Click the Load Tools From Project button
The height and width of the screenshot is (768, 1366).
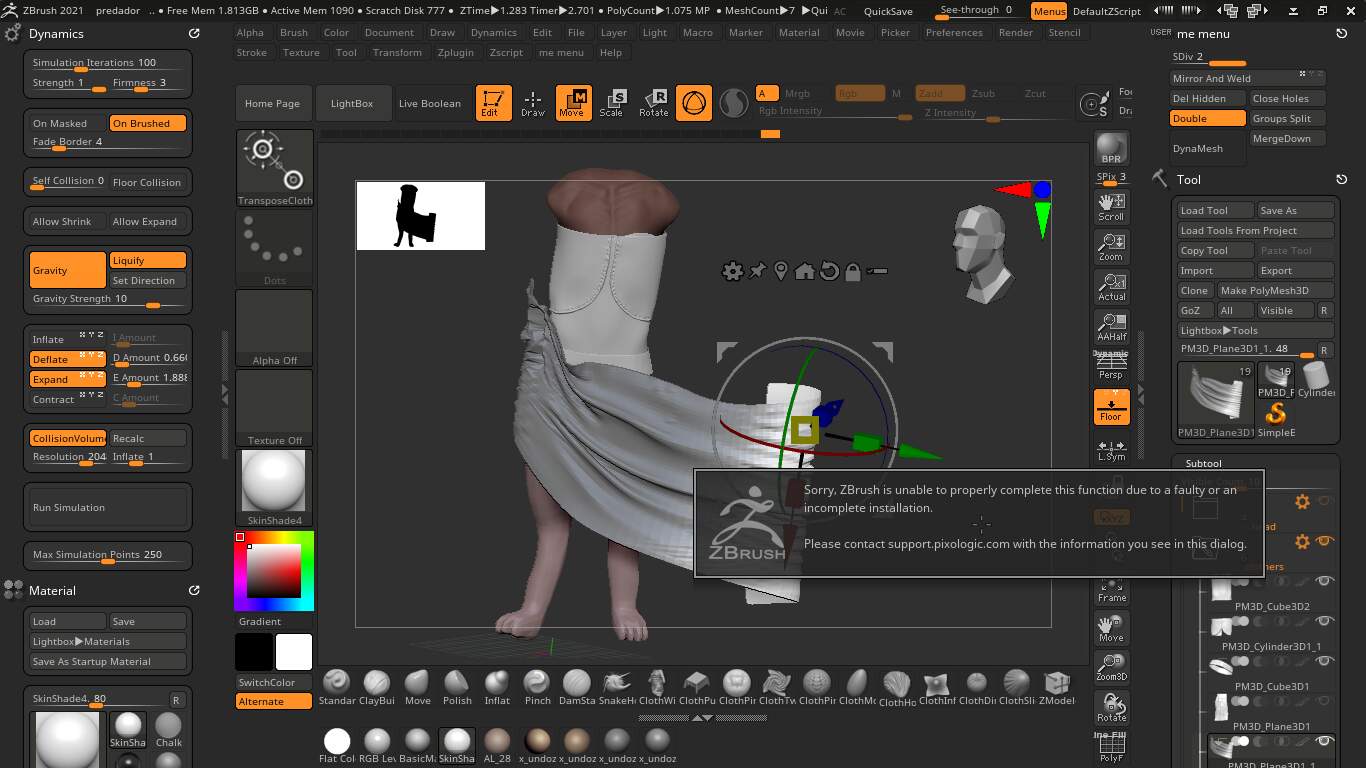[x=1256, y=230]
